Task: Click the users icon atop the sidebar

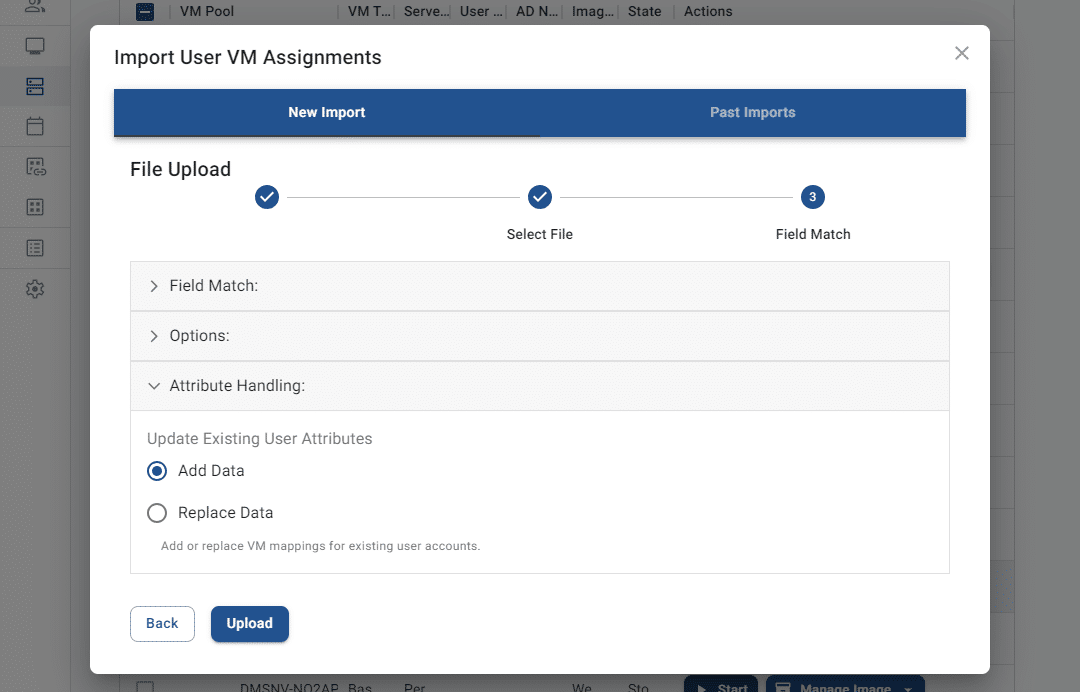Action: 35,7
